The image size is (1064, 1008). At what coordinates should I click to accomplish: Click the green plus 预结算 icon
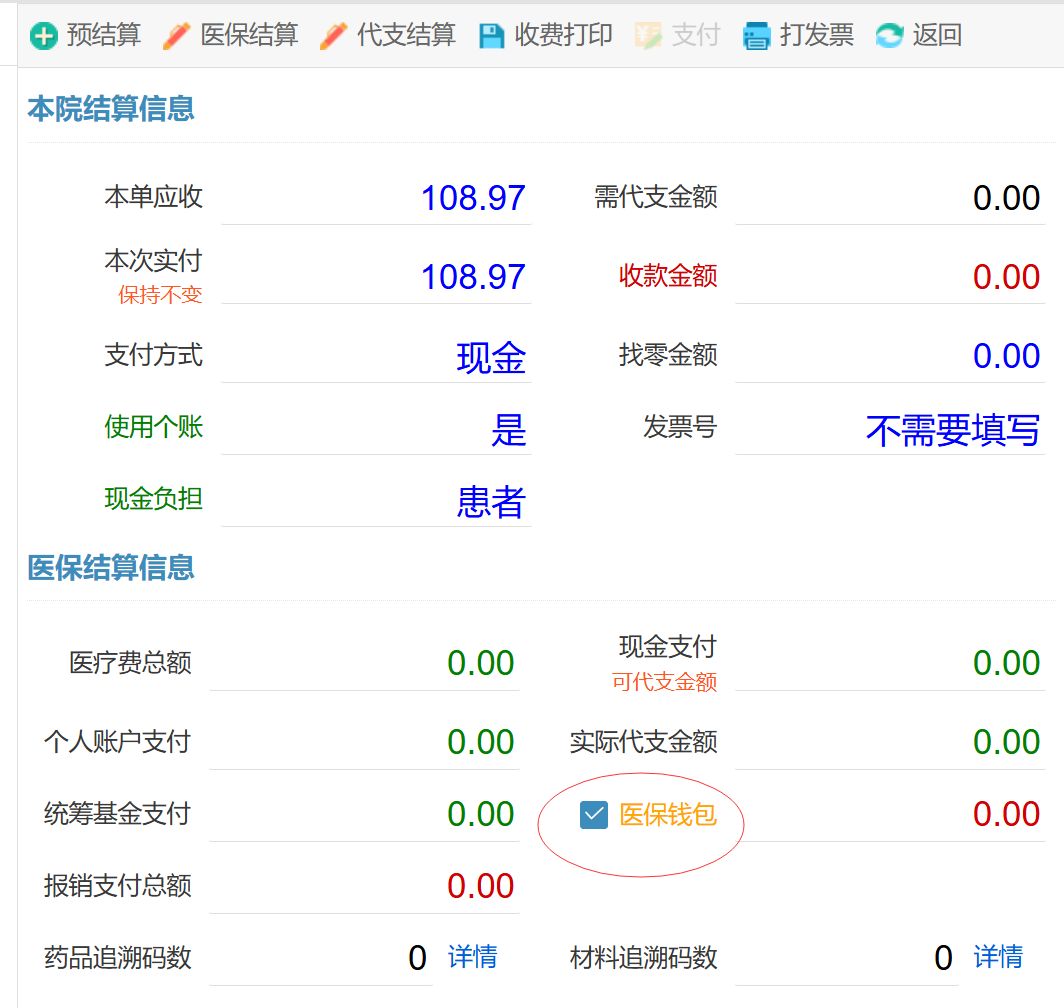tap(44, 36)
